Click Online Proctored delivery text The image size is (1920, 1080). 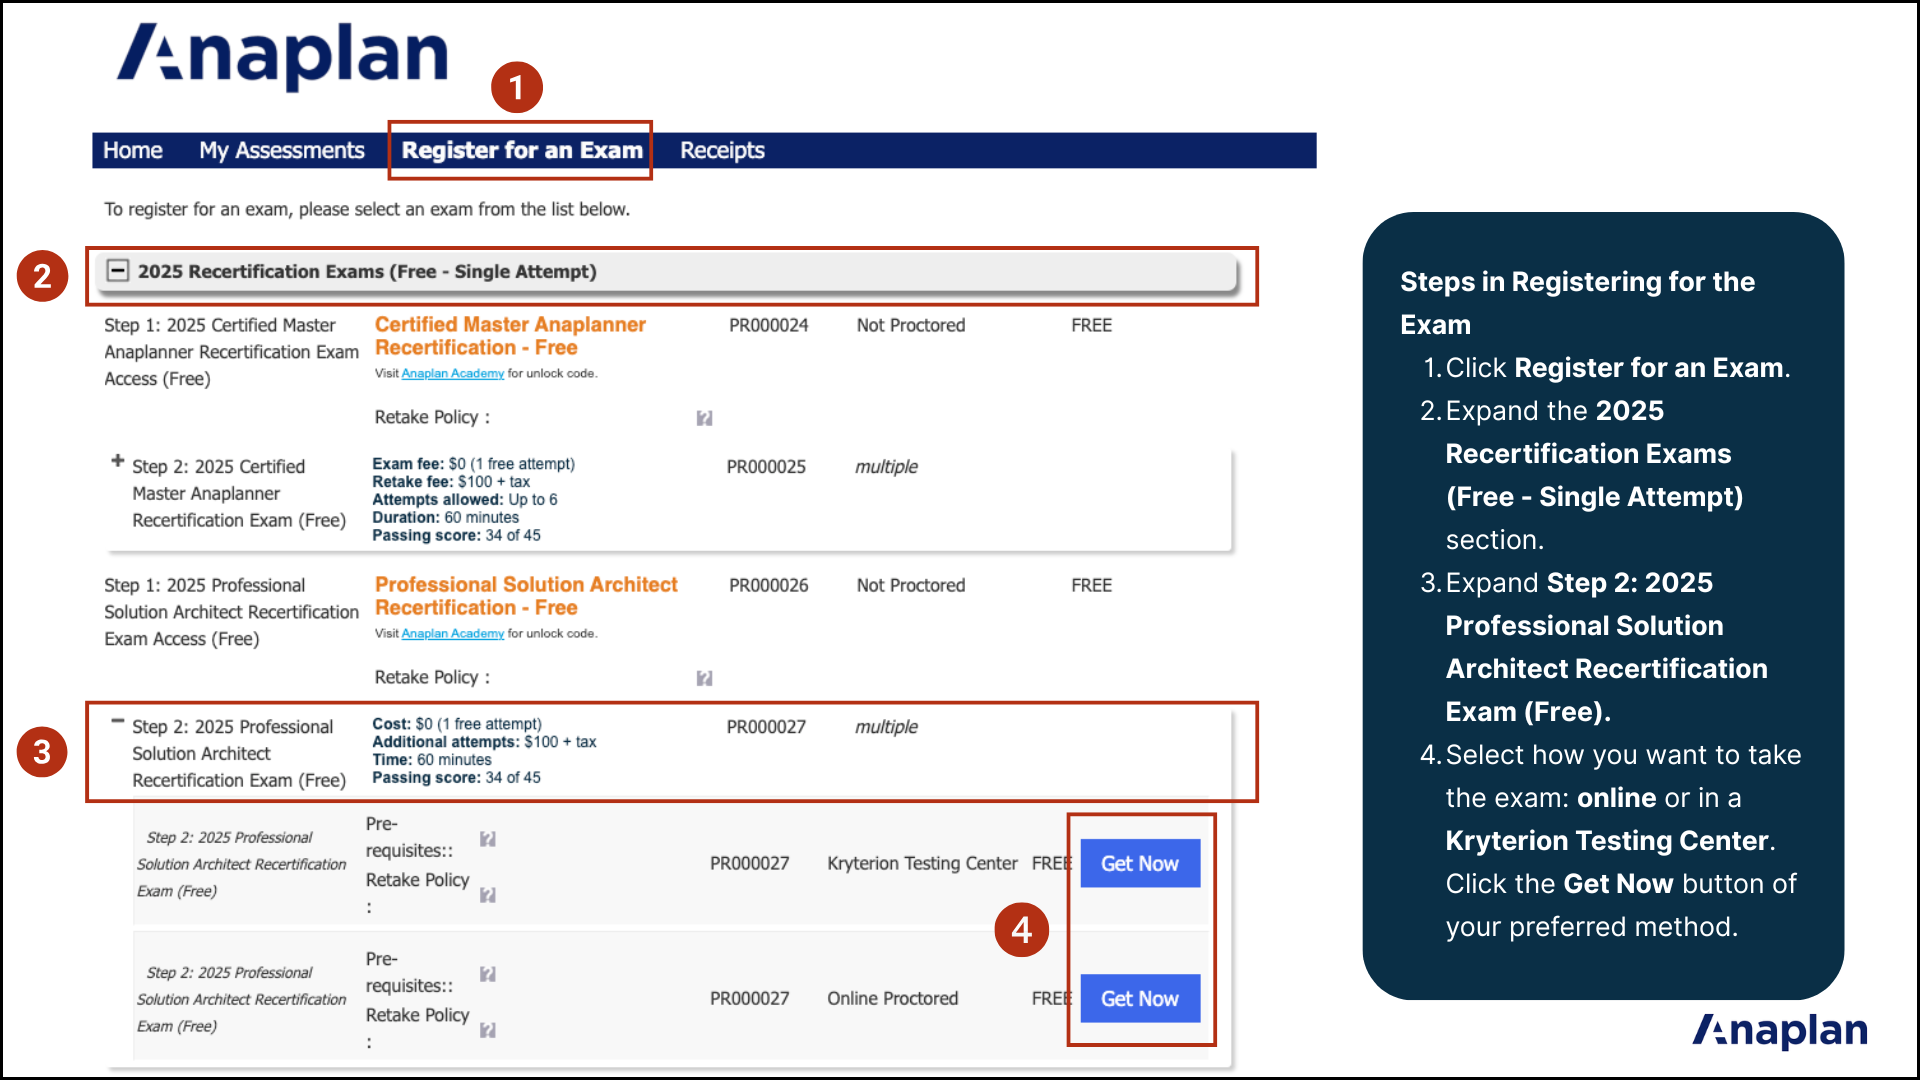click(892, 998)
